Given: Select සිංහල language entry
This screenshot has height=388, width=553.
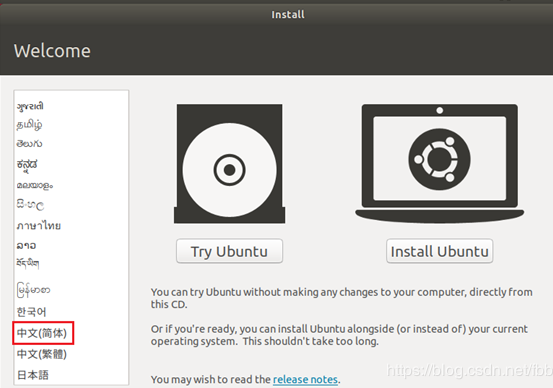Looking at the screenshot, I should (30, 205).
